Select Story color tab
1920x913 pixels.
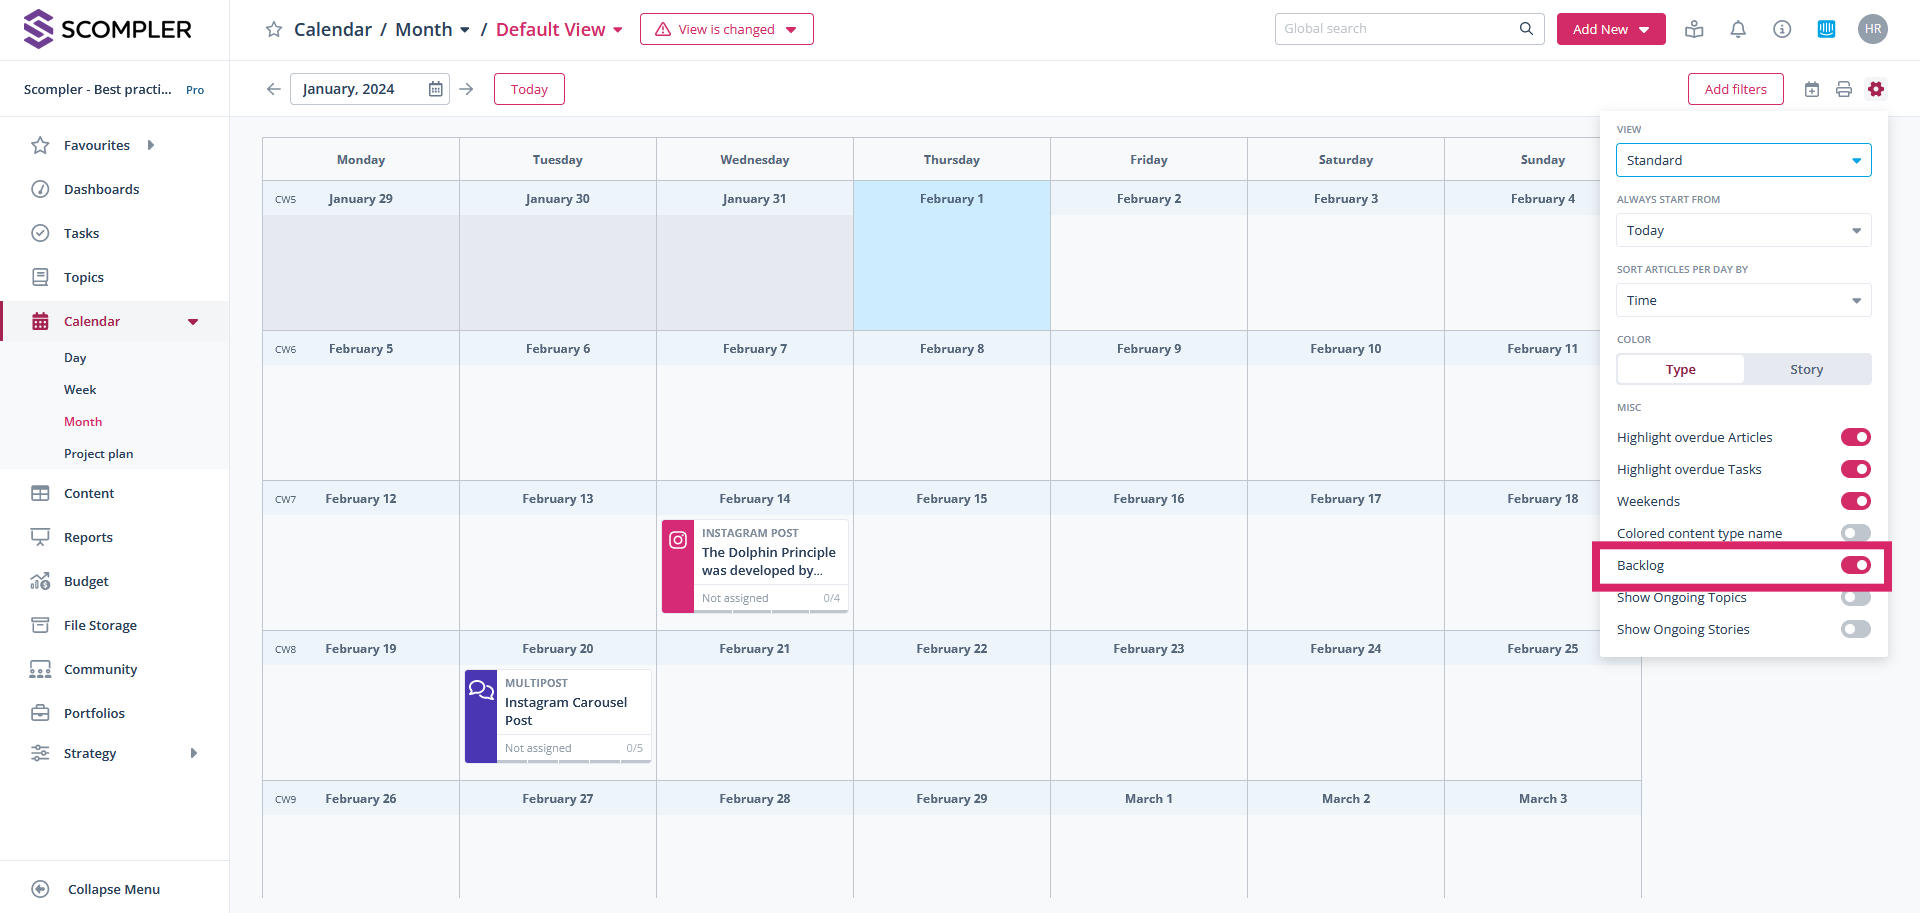pos(1806,370)
